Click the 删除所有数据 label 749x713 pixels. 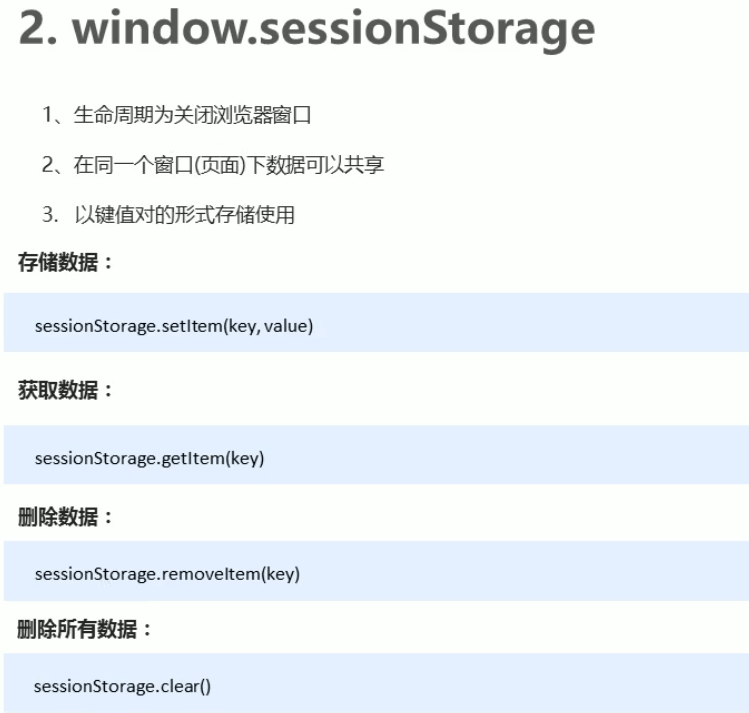[x=85, y=629]
